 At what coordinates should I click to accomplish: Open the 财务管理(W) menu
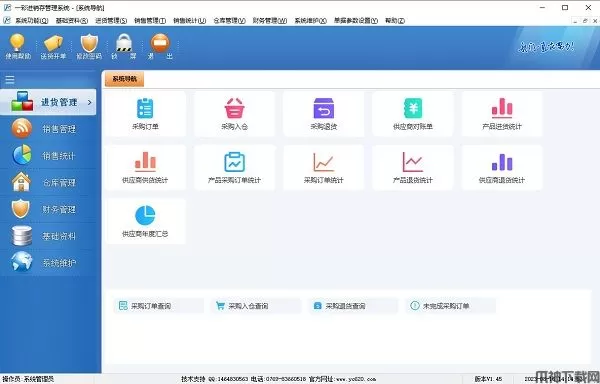click(x=270, y=21)
